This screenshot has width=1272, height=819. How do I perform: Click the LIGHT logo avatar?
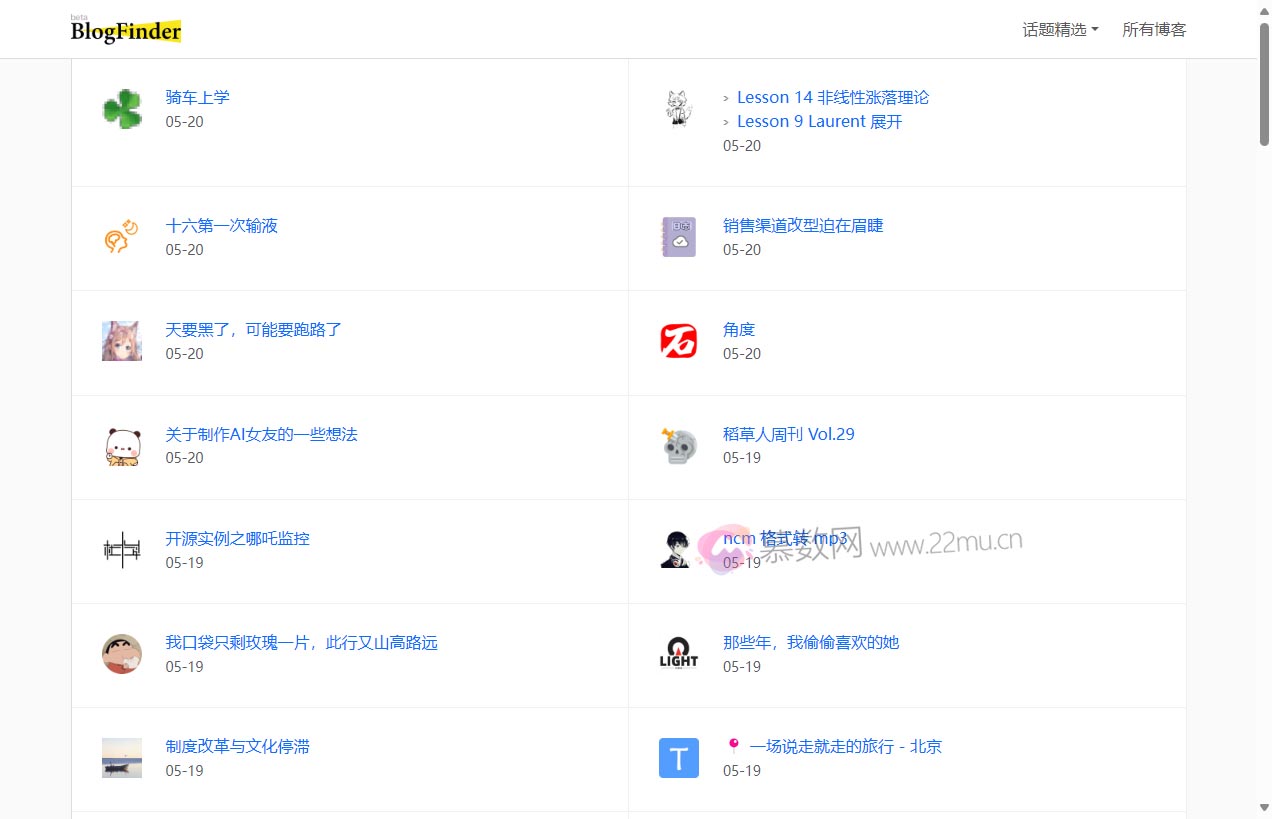coord(679,654)
